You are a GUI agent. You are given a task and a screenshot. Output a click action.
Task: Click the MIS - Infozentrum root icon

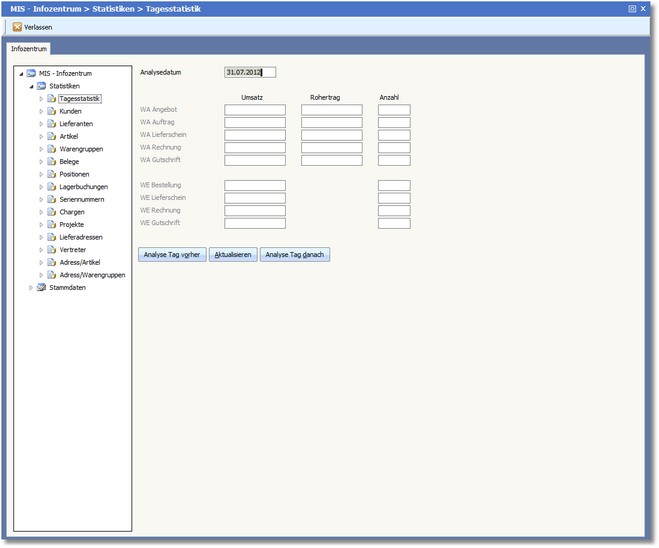tap(31, 73)
